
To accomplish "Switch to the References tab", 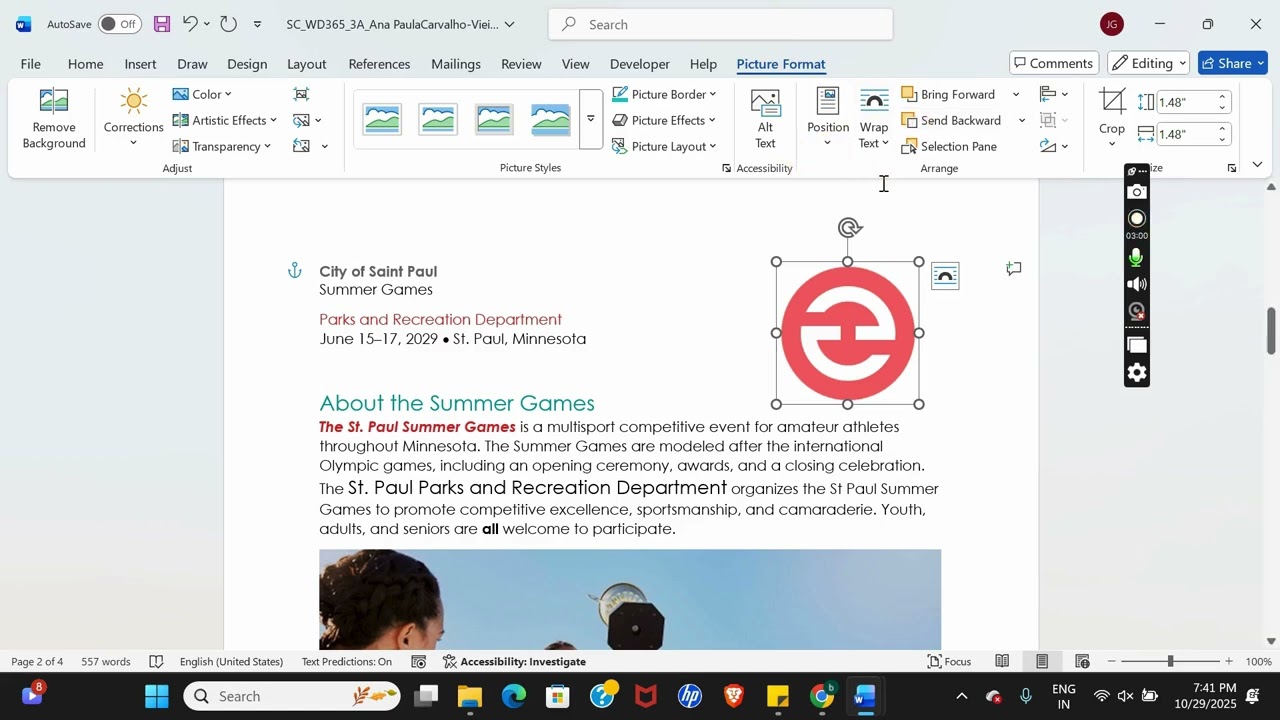I will [x=379, y=64].
